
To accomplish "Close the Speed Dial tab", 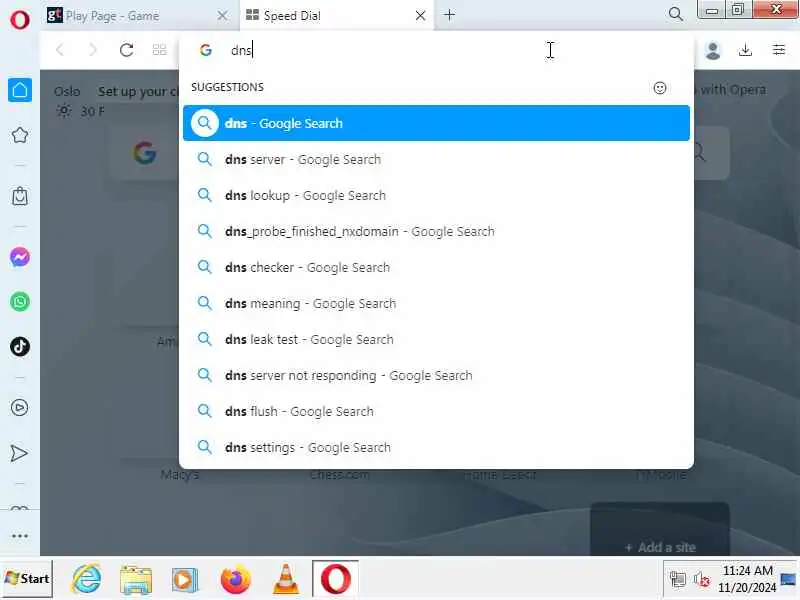I will click(420, 15).
